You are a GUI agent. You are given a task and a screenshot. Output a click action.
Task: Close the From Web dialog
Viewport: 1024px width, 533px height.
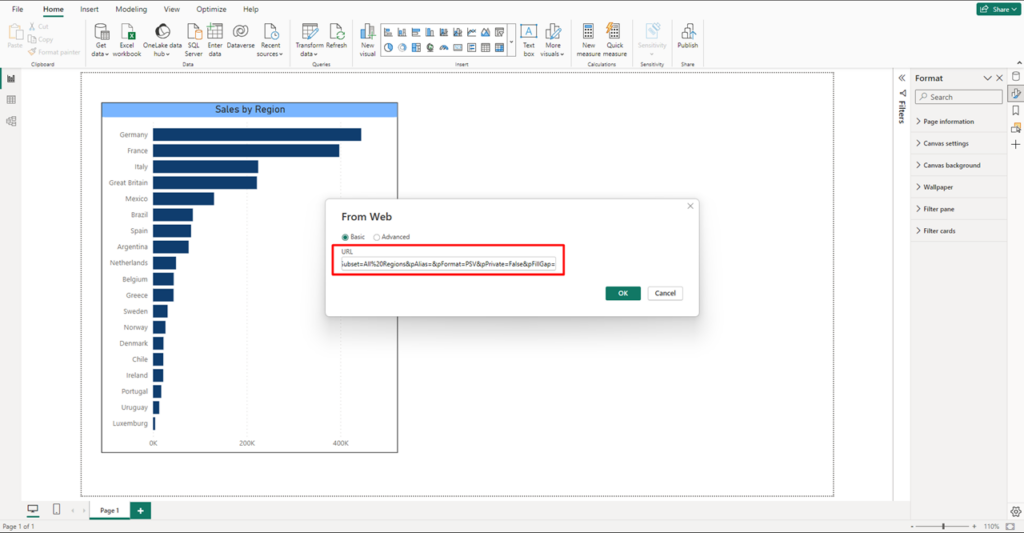pyautogui.click(x=690, y=206)
